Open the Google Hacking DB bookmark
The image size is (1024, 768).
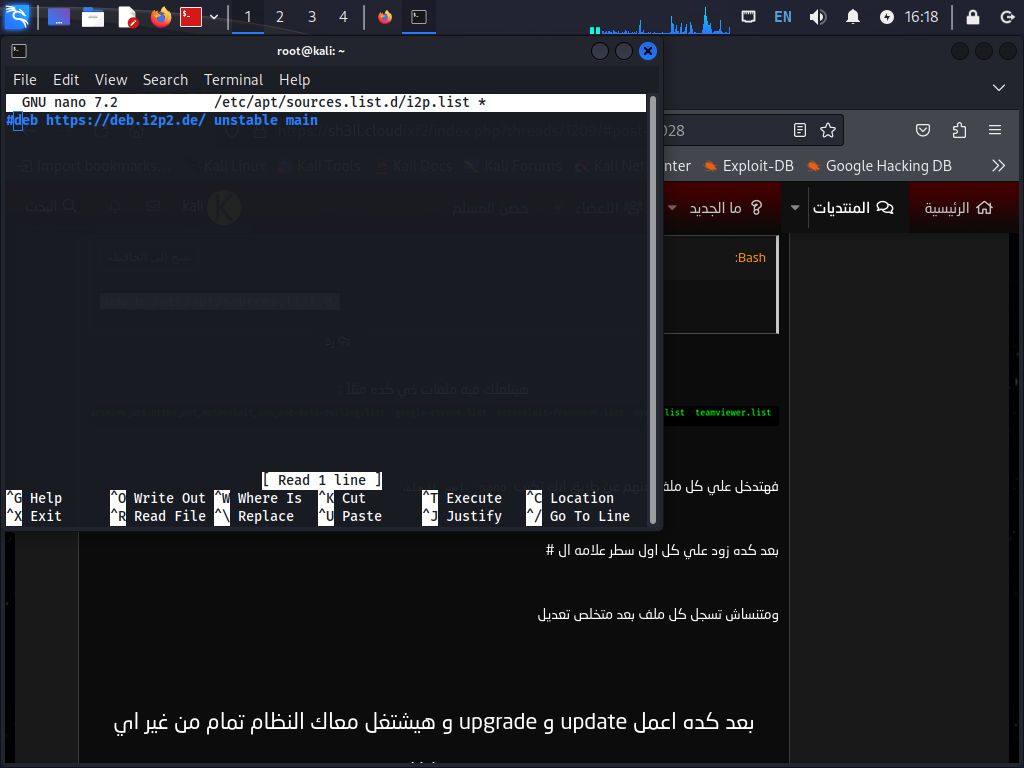[x=879, y=166]
